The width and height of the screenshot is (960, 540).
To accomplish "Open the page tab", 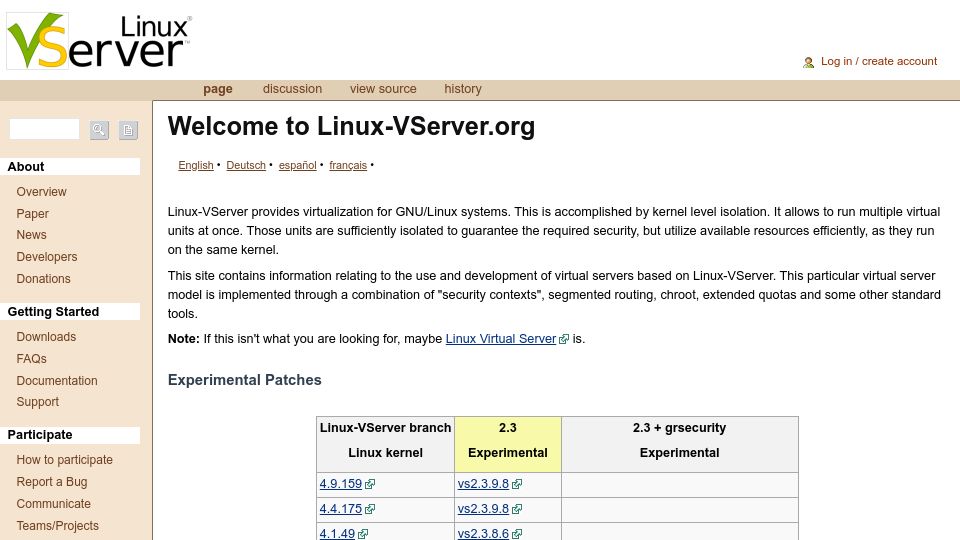I will point(218,89).
